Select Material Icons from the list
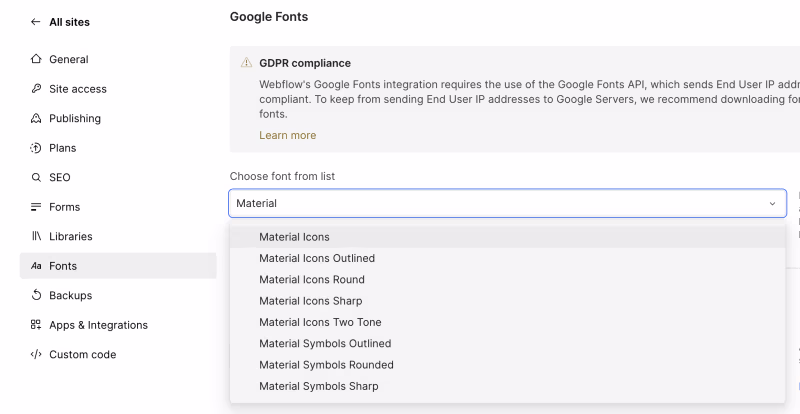Screen dimensions: 800x414 294,237
